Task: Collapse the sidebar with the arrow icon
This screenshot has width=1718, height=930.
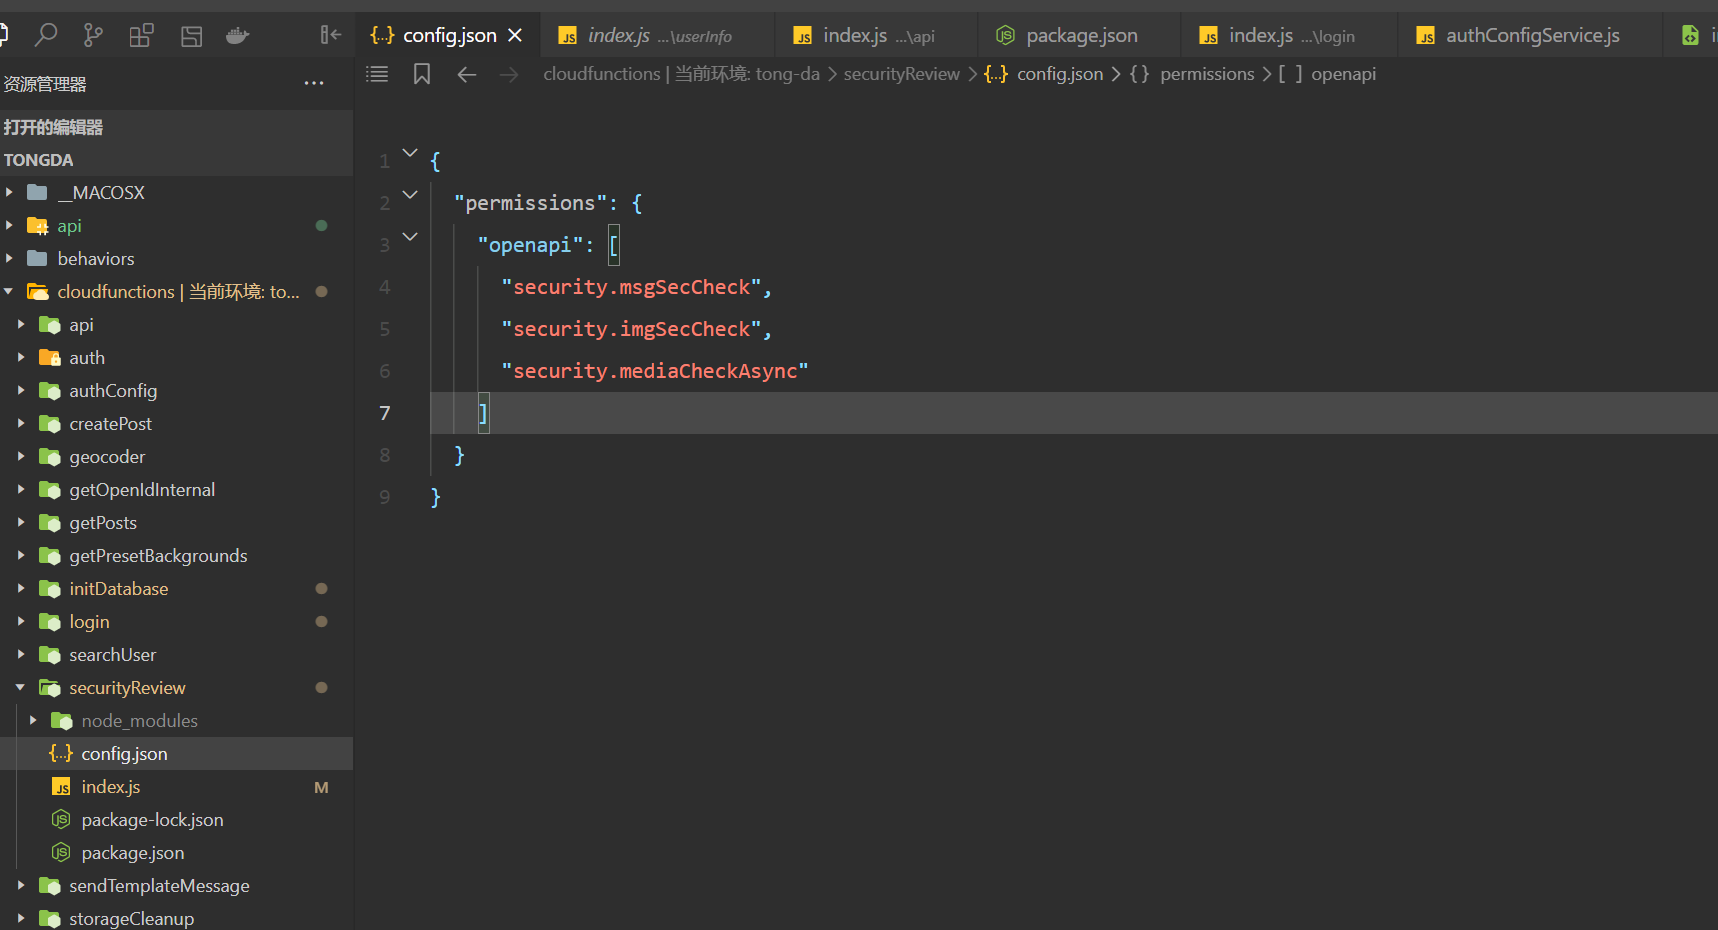Action: tap(330, 35)
